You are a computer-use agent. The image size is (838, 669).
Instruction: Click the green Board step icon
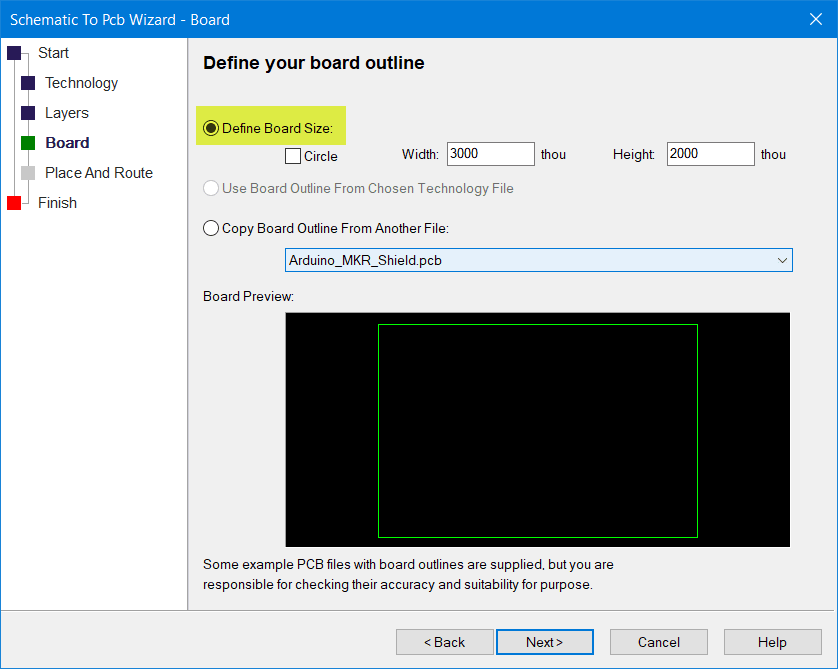pos(28,143)
